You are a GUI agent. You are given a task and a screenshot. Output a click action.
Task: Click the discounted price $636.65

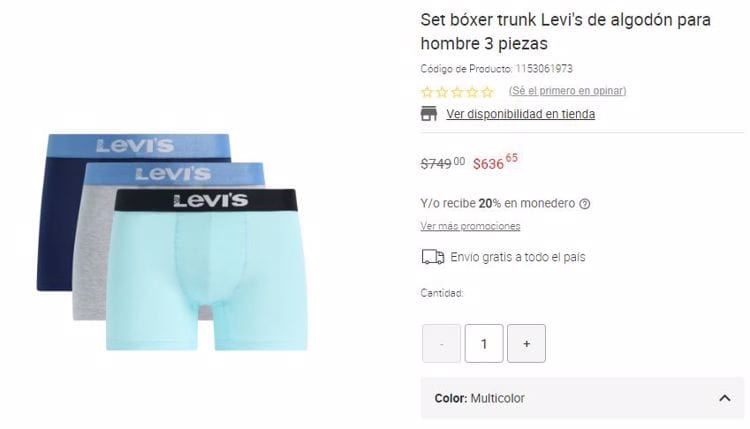pos(495,162)
